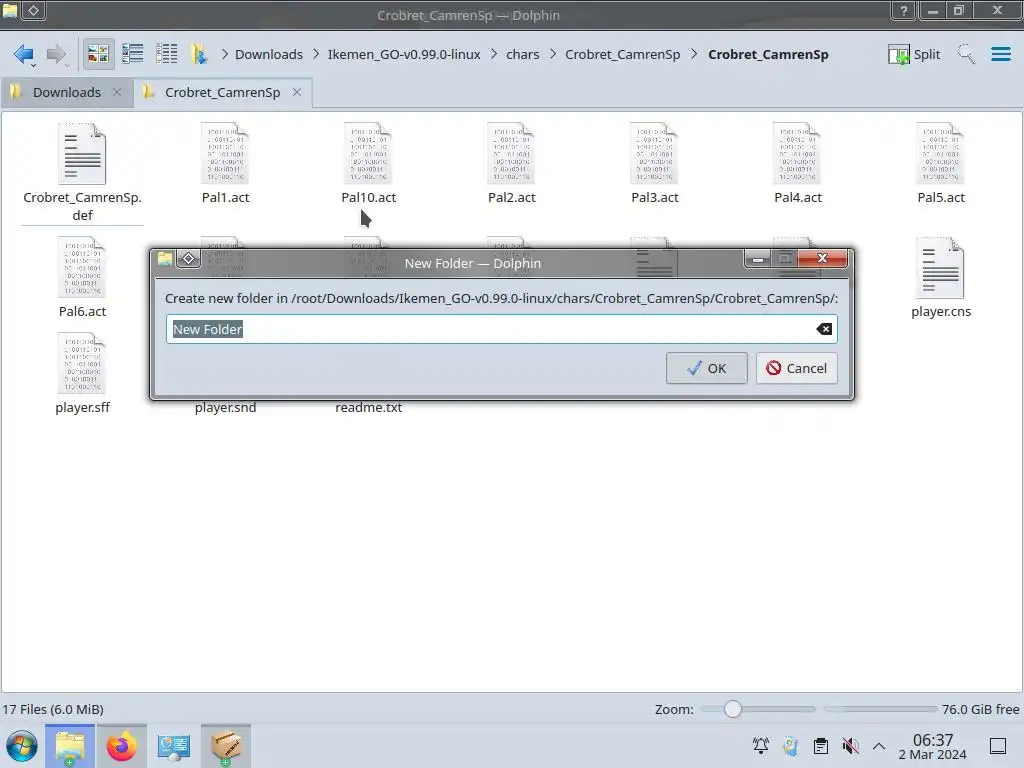
Task: Open the places folder icon in breadcrumb bar
Action: point(199,54)
